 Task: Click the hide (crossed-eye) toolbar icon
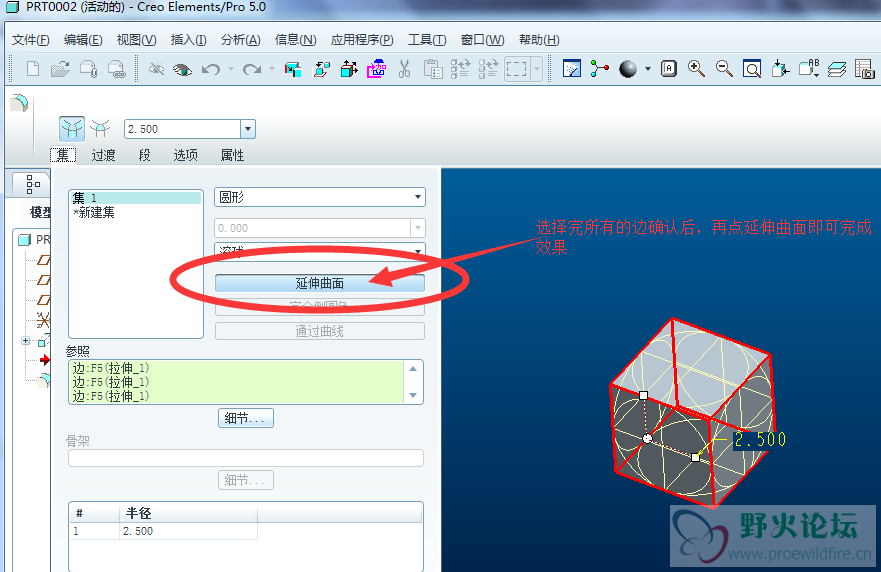tap(156, 69)
